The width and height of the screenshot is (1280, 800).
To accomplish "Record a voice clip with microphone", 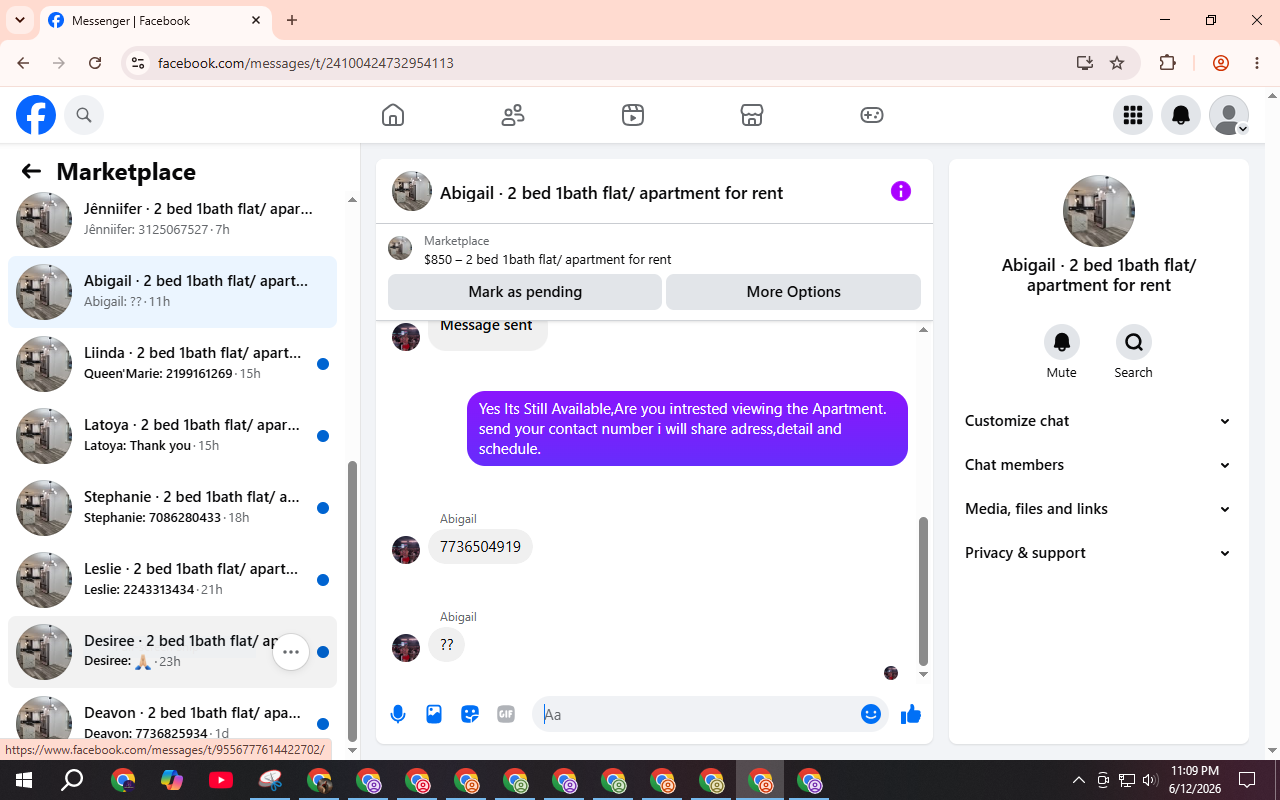I will (398, 714).
